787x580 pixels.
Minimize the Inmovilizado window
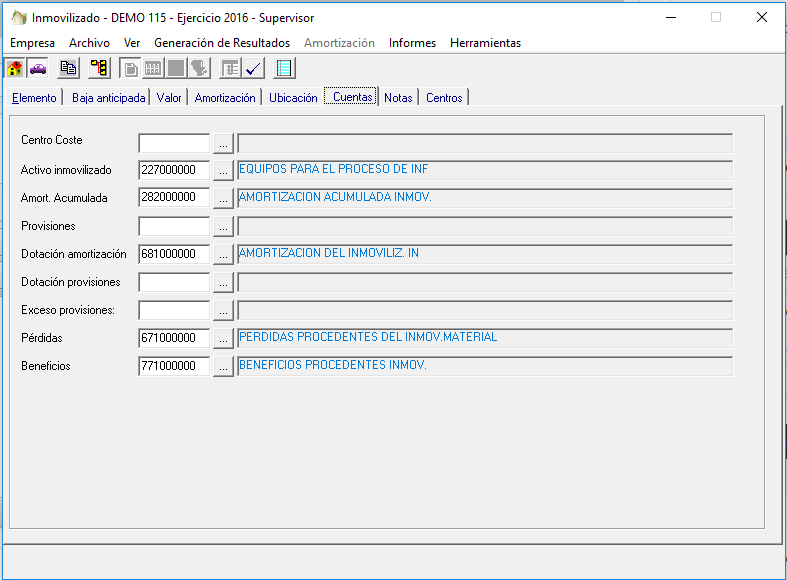tap(671, 18)
